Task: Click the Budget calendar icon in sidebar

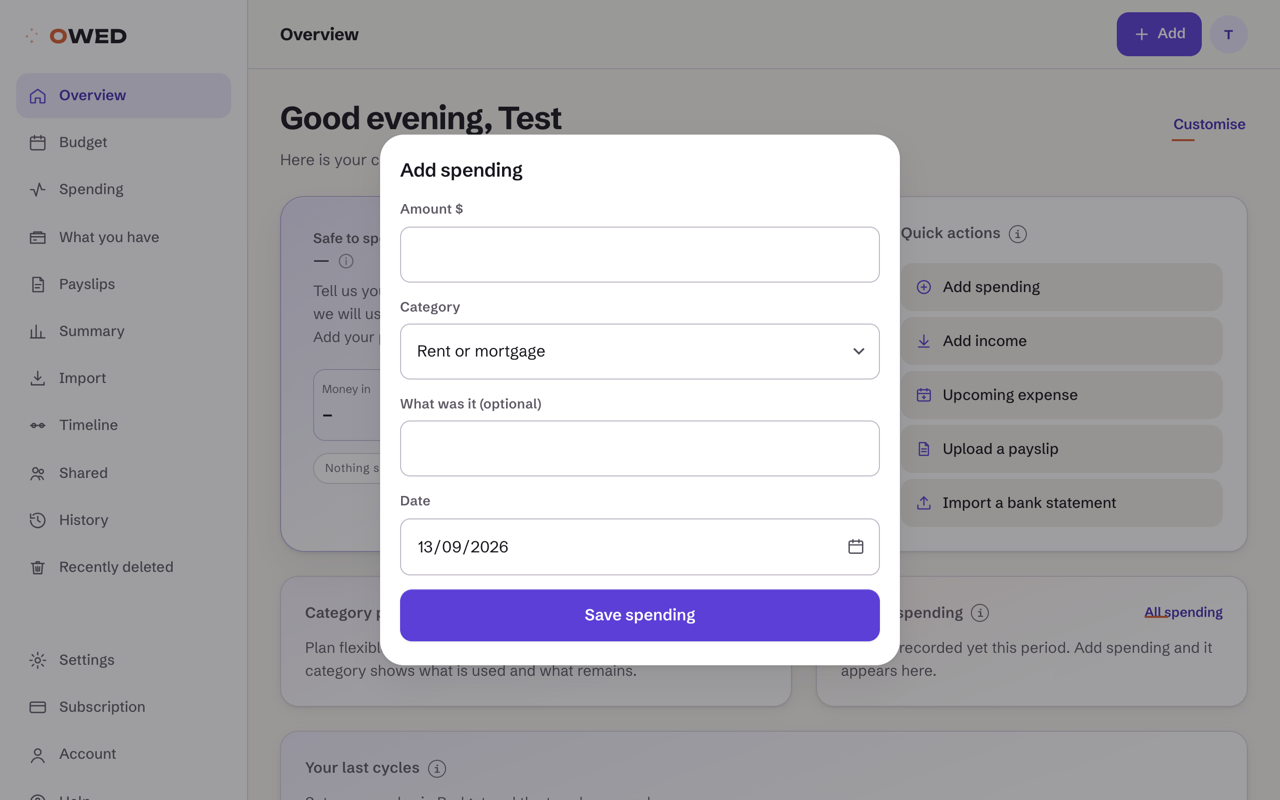Action: (x=38, y=143)
